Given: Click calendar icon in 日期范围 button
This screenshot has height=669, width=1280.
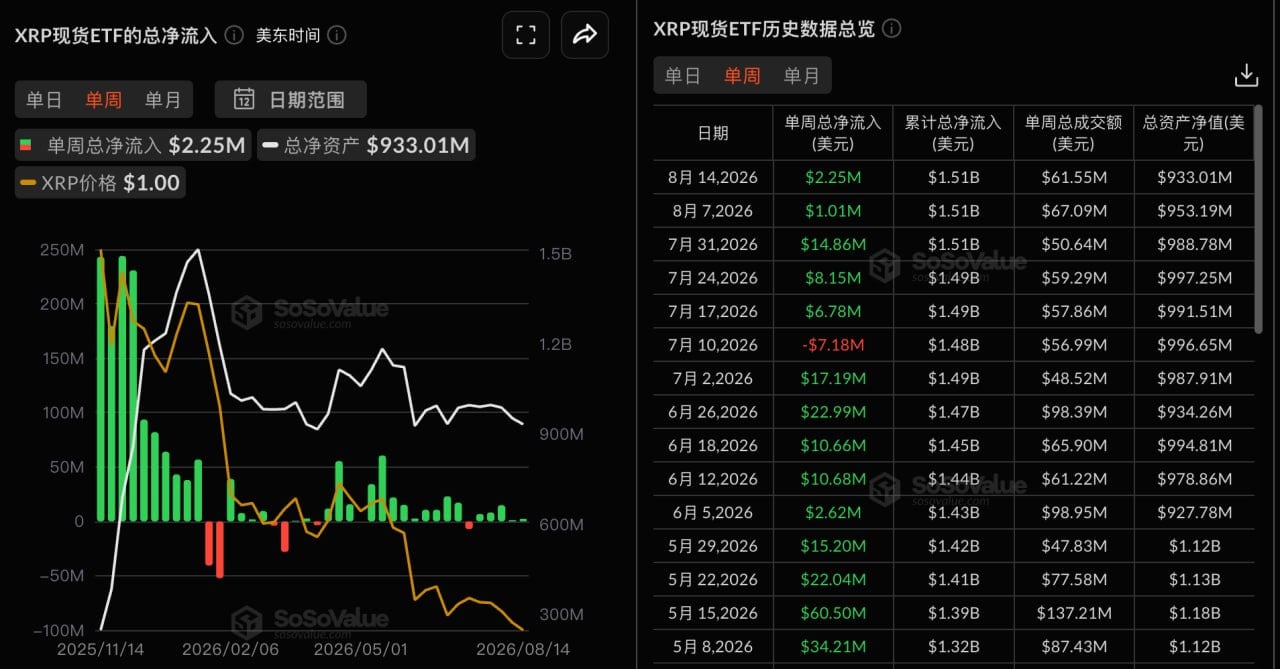Looking at the screenshot, I should (x=244, y=99).
